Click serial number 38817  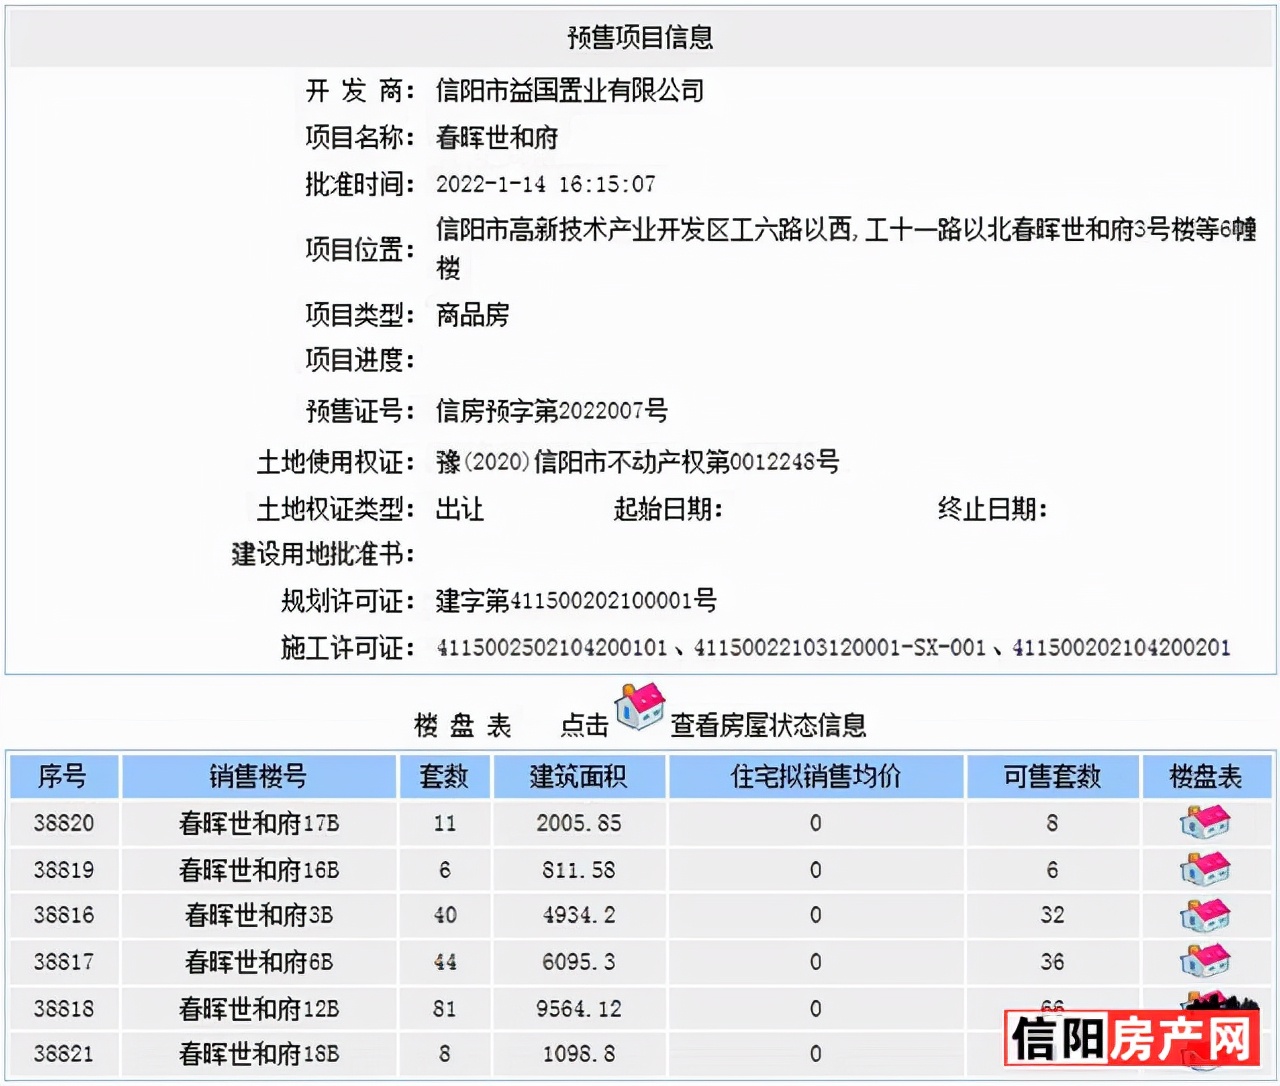[64, 962]
